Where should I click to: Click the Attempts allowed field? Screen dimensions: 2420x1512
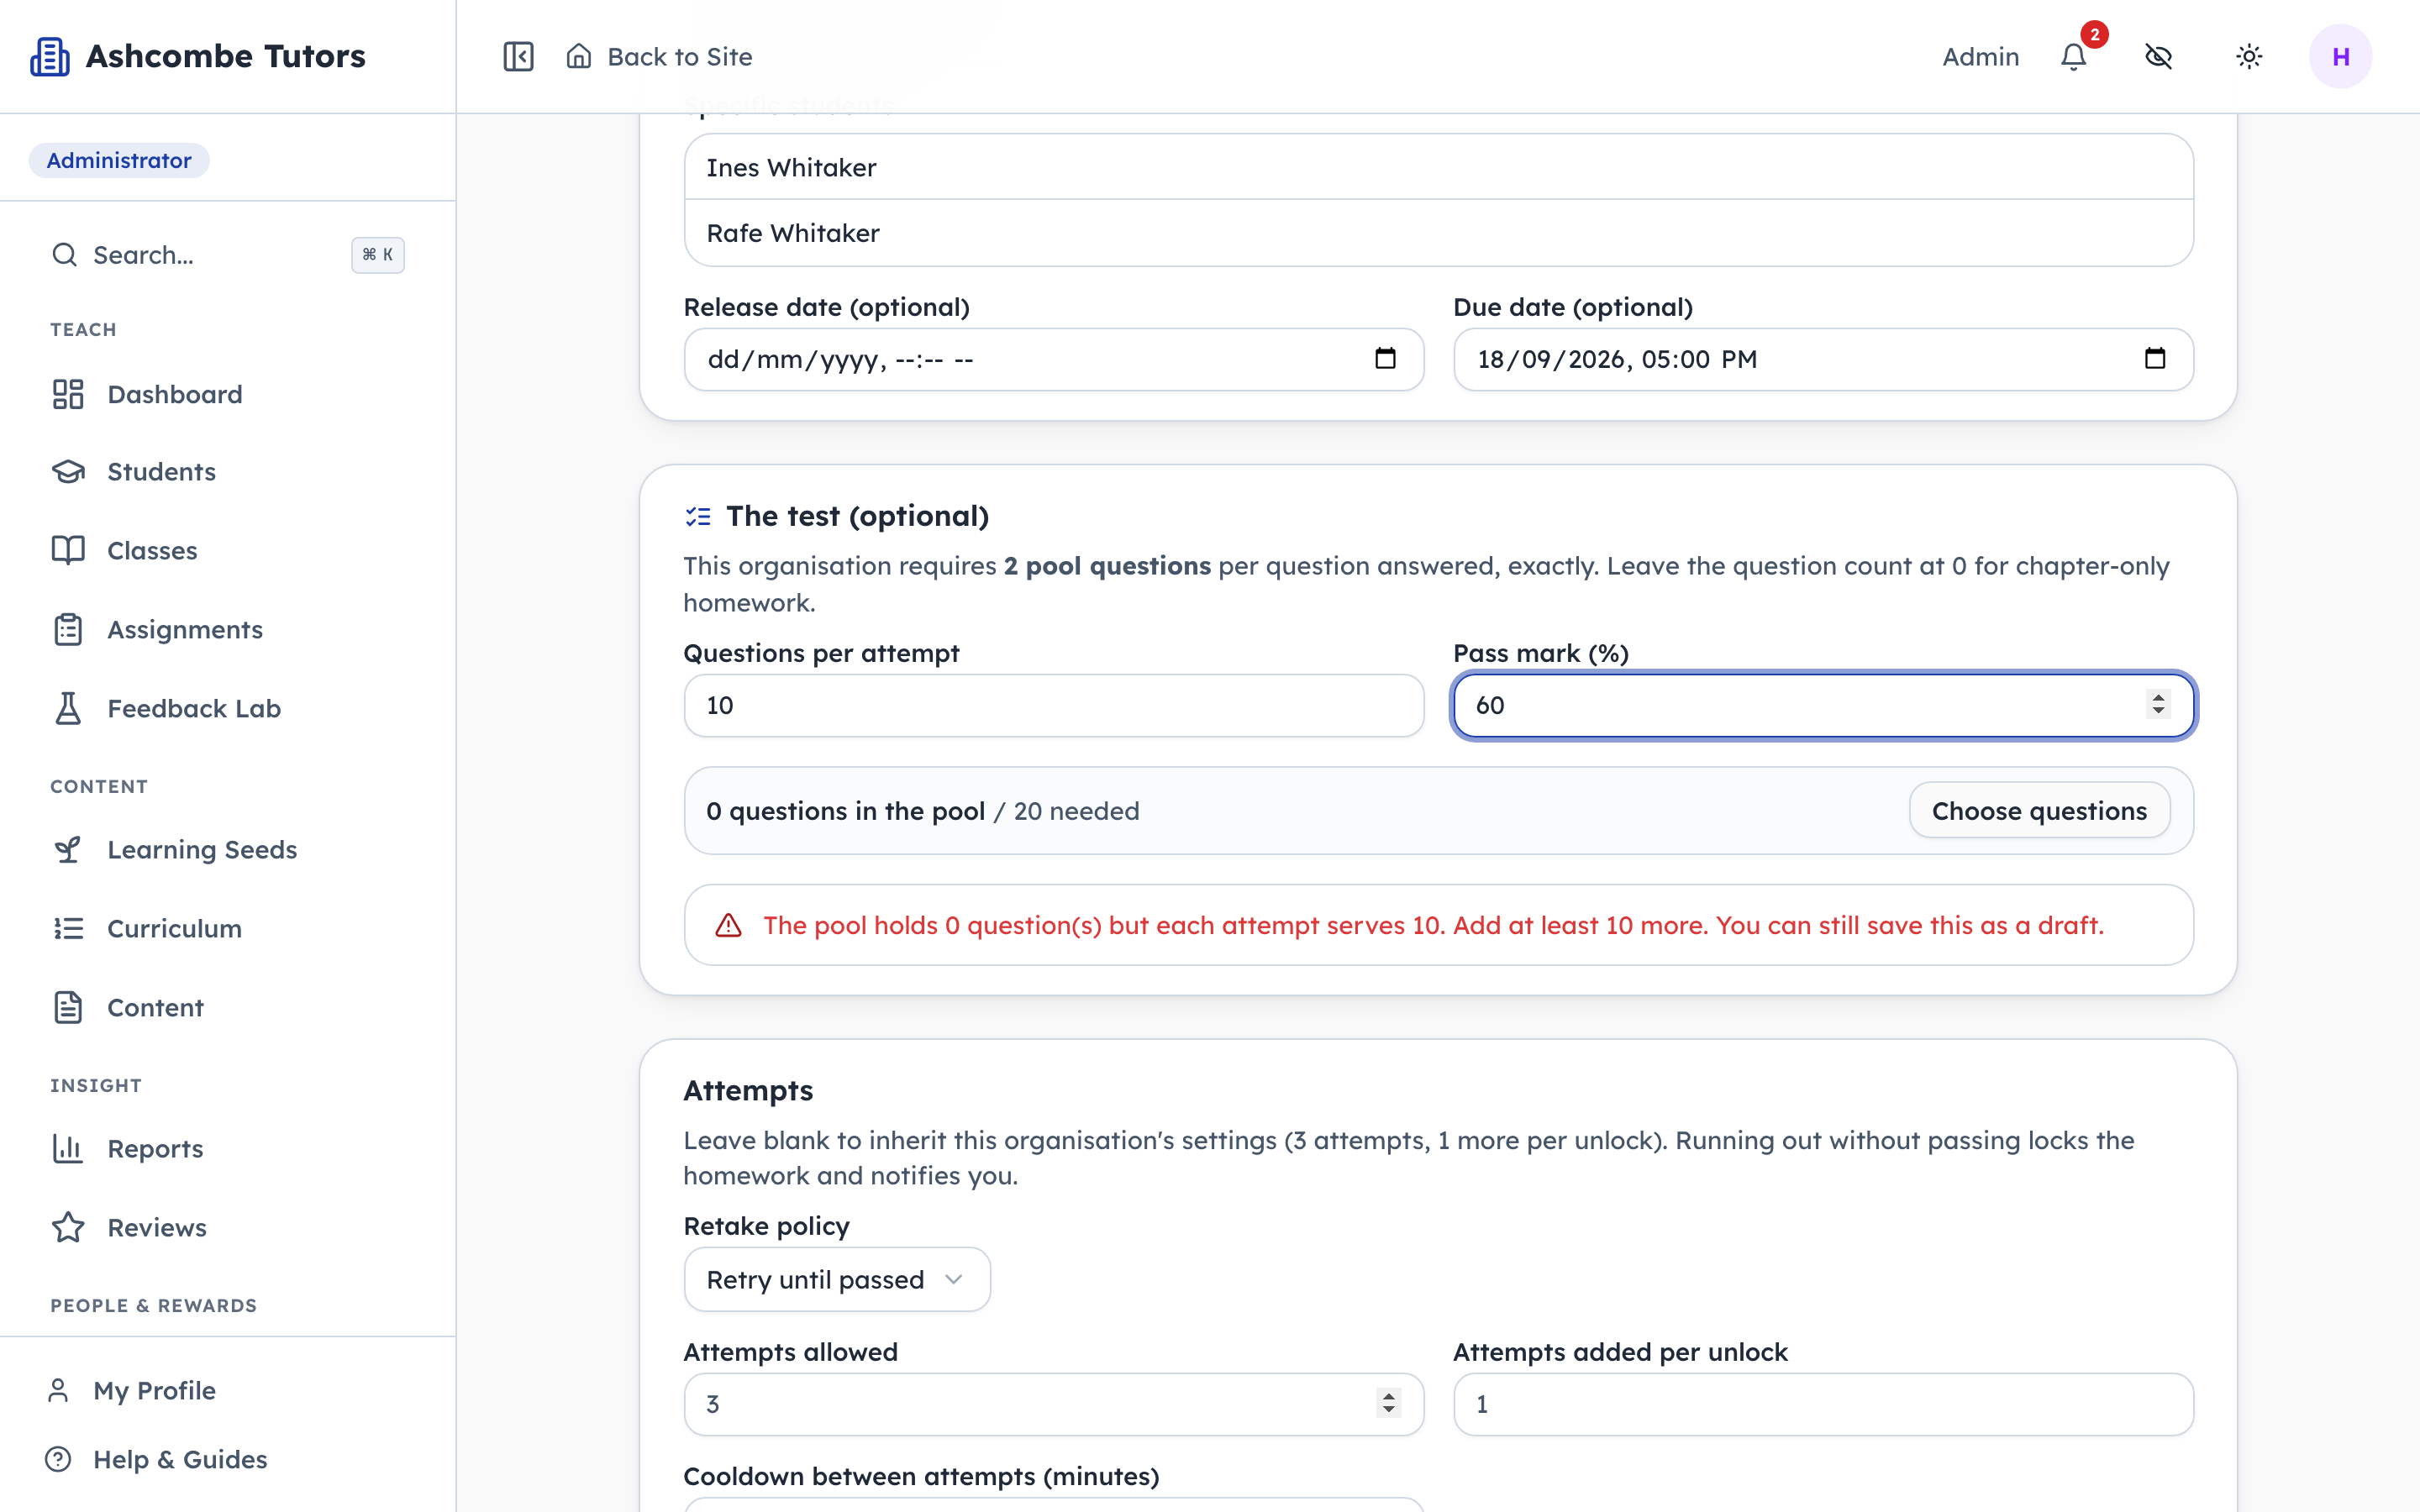pos(1053,1404)
